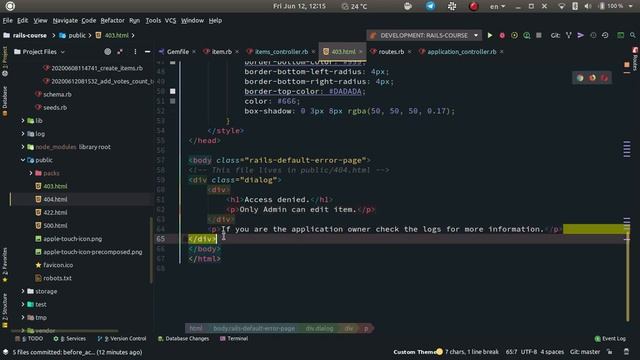The width and height of the screenshot is (640, 360).
Task: Open in Chrome browser preview icon
Action: pos(580,78)
